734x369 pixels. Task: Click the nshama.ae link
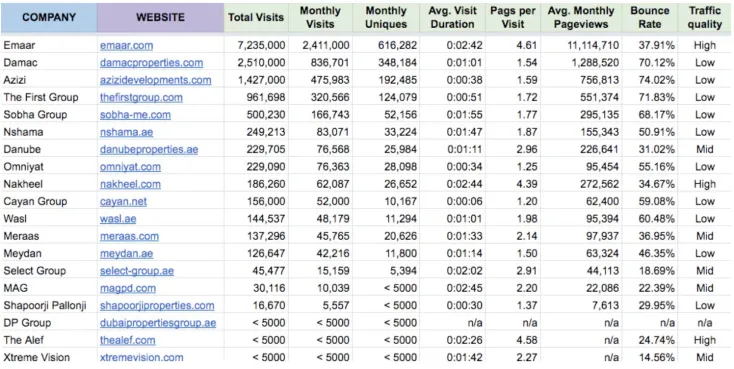[126, 132]
